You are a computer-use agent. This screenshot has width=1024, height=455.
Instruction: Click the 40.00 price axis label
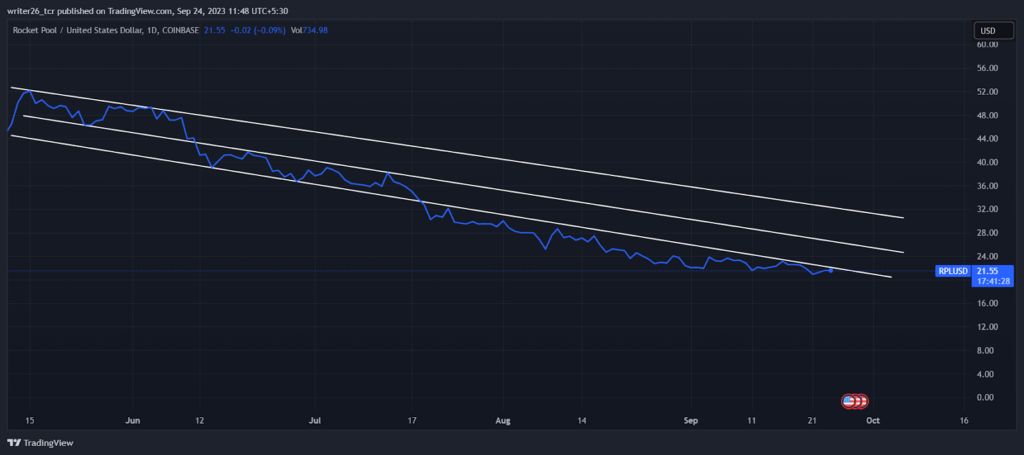(x=988, y=162)
